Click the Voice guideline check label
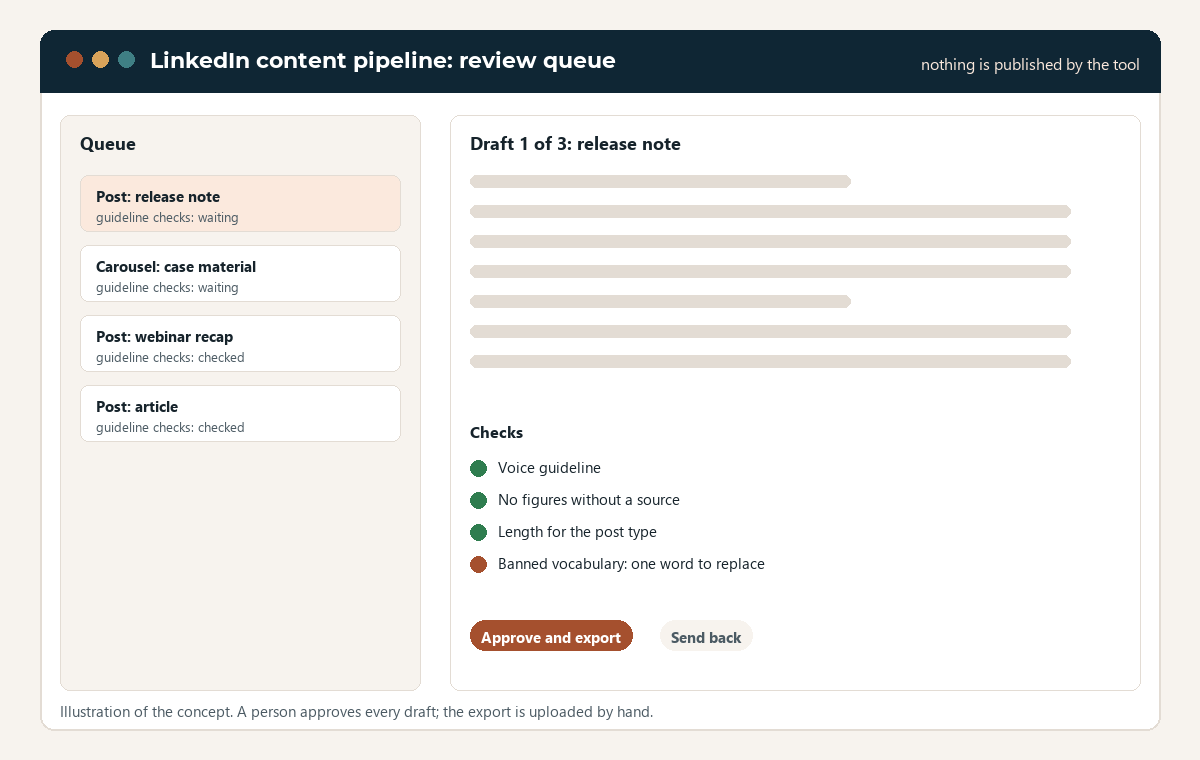The height and width of the screenshot is (760, 1200). pos(549,468)
